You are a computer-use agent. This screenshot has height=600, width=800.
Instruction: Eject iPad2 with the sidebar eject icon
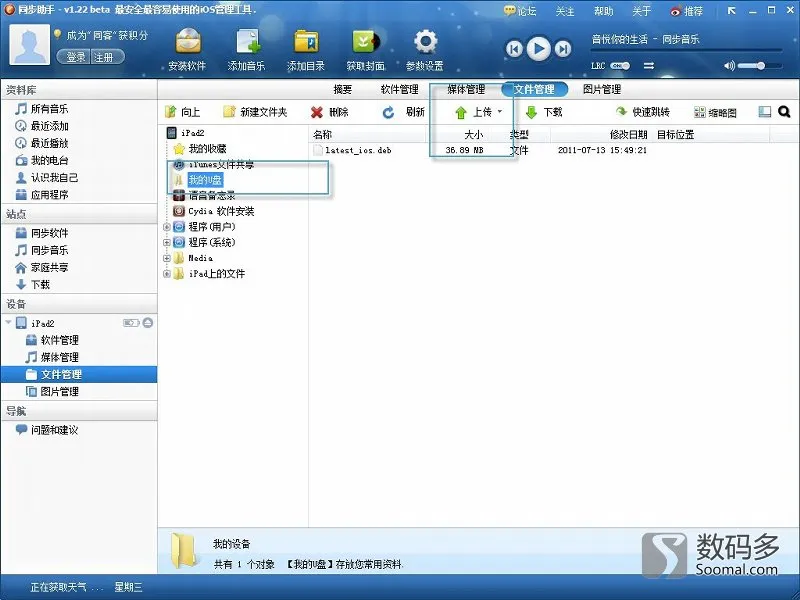click(x=148, y=322)
